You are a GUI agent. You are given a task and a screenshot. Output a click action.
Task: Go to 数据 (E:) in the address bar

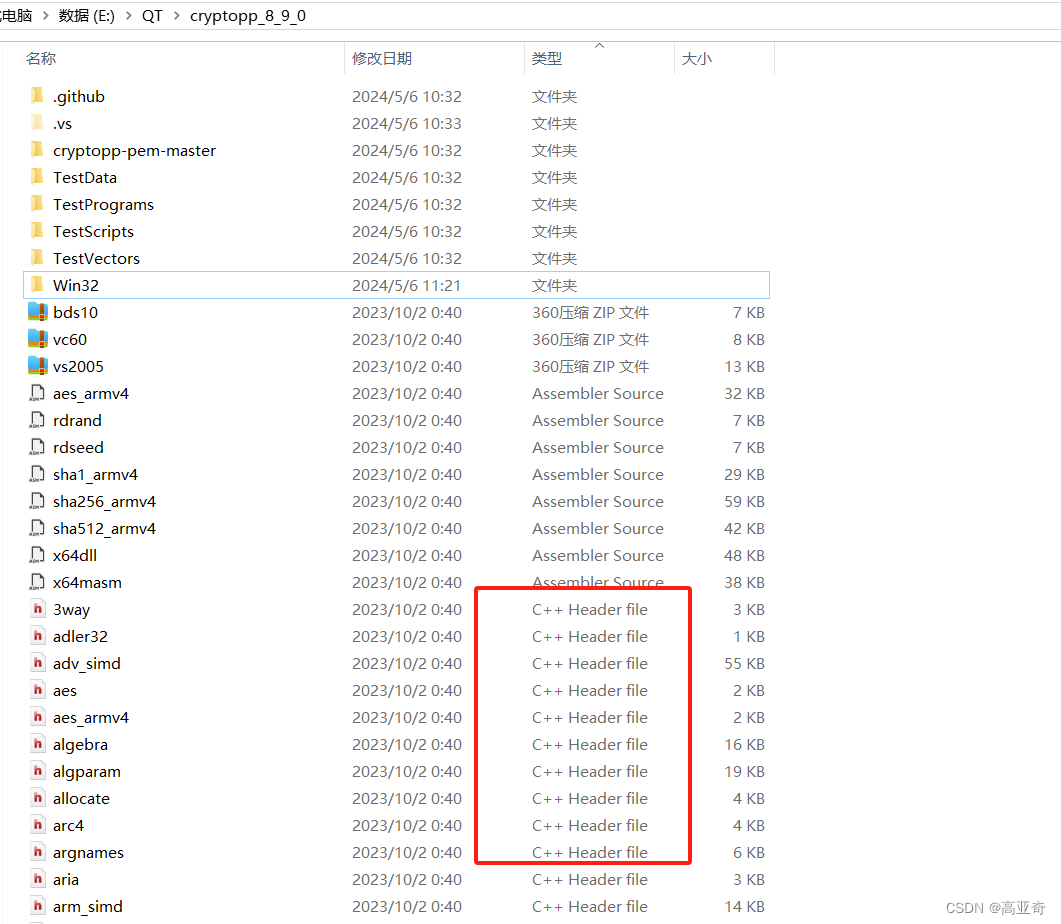coord(87,16)
